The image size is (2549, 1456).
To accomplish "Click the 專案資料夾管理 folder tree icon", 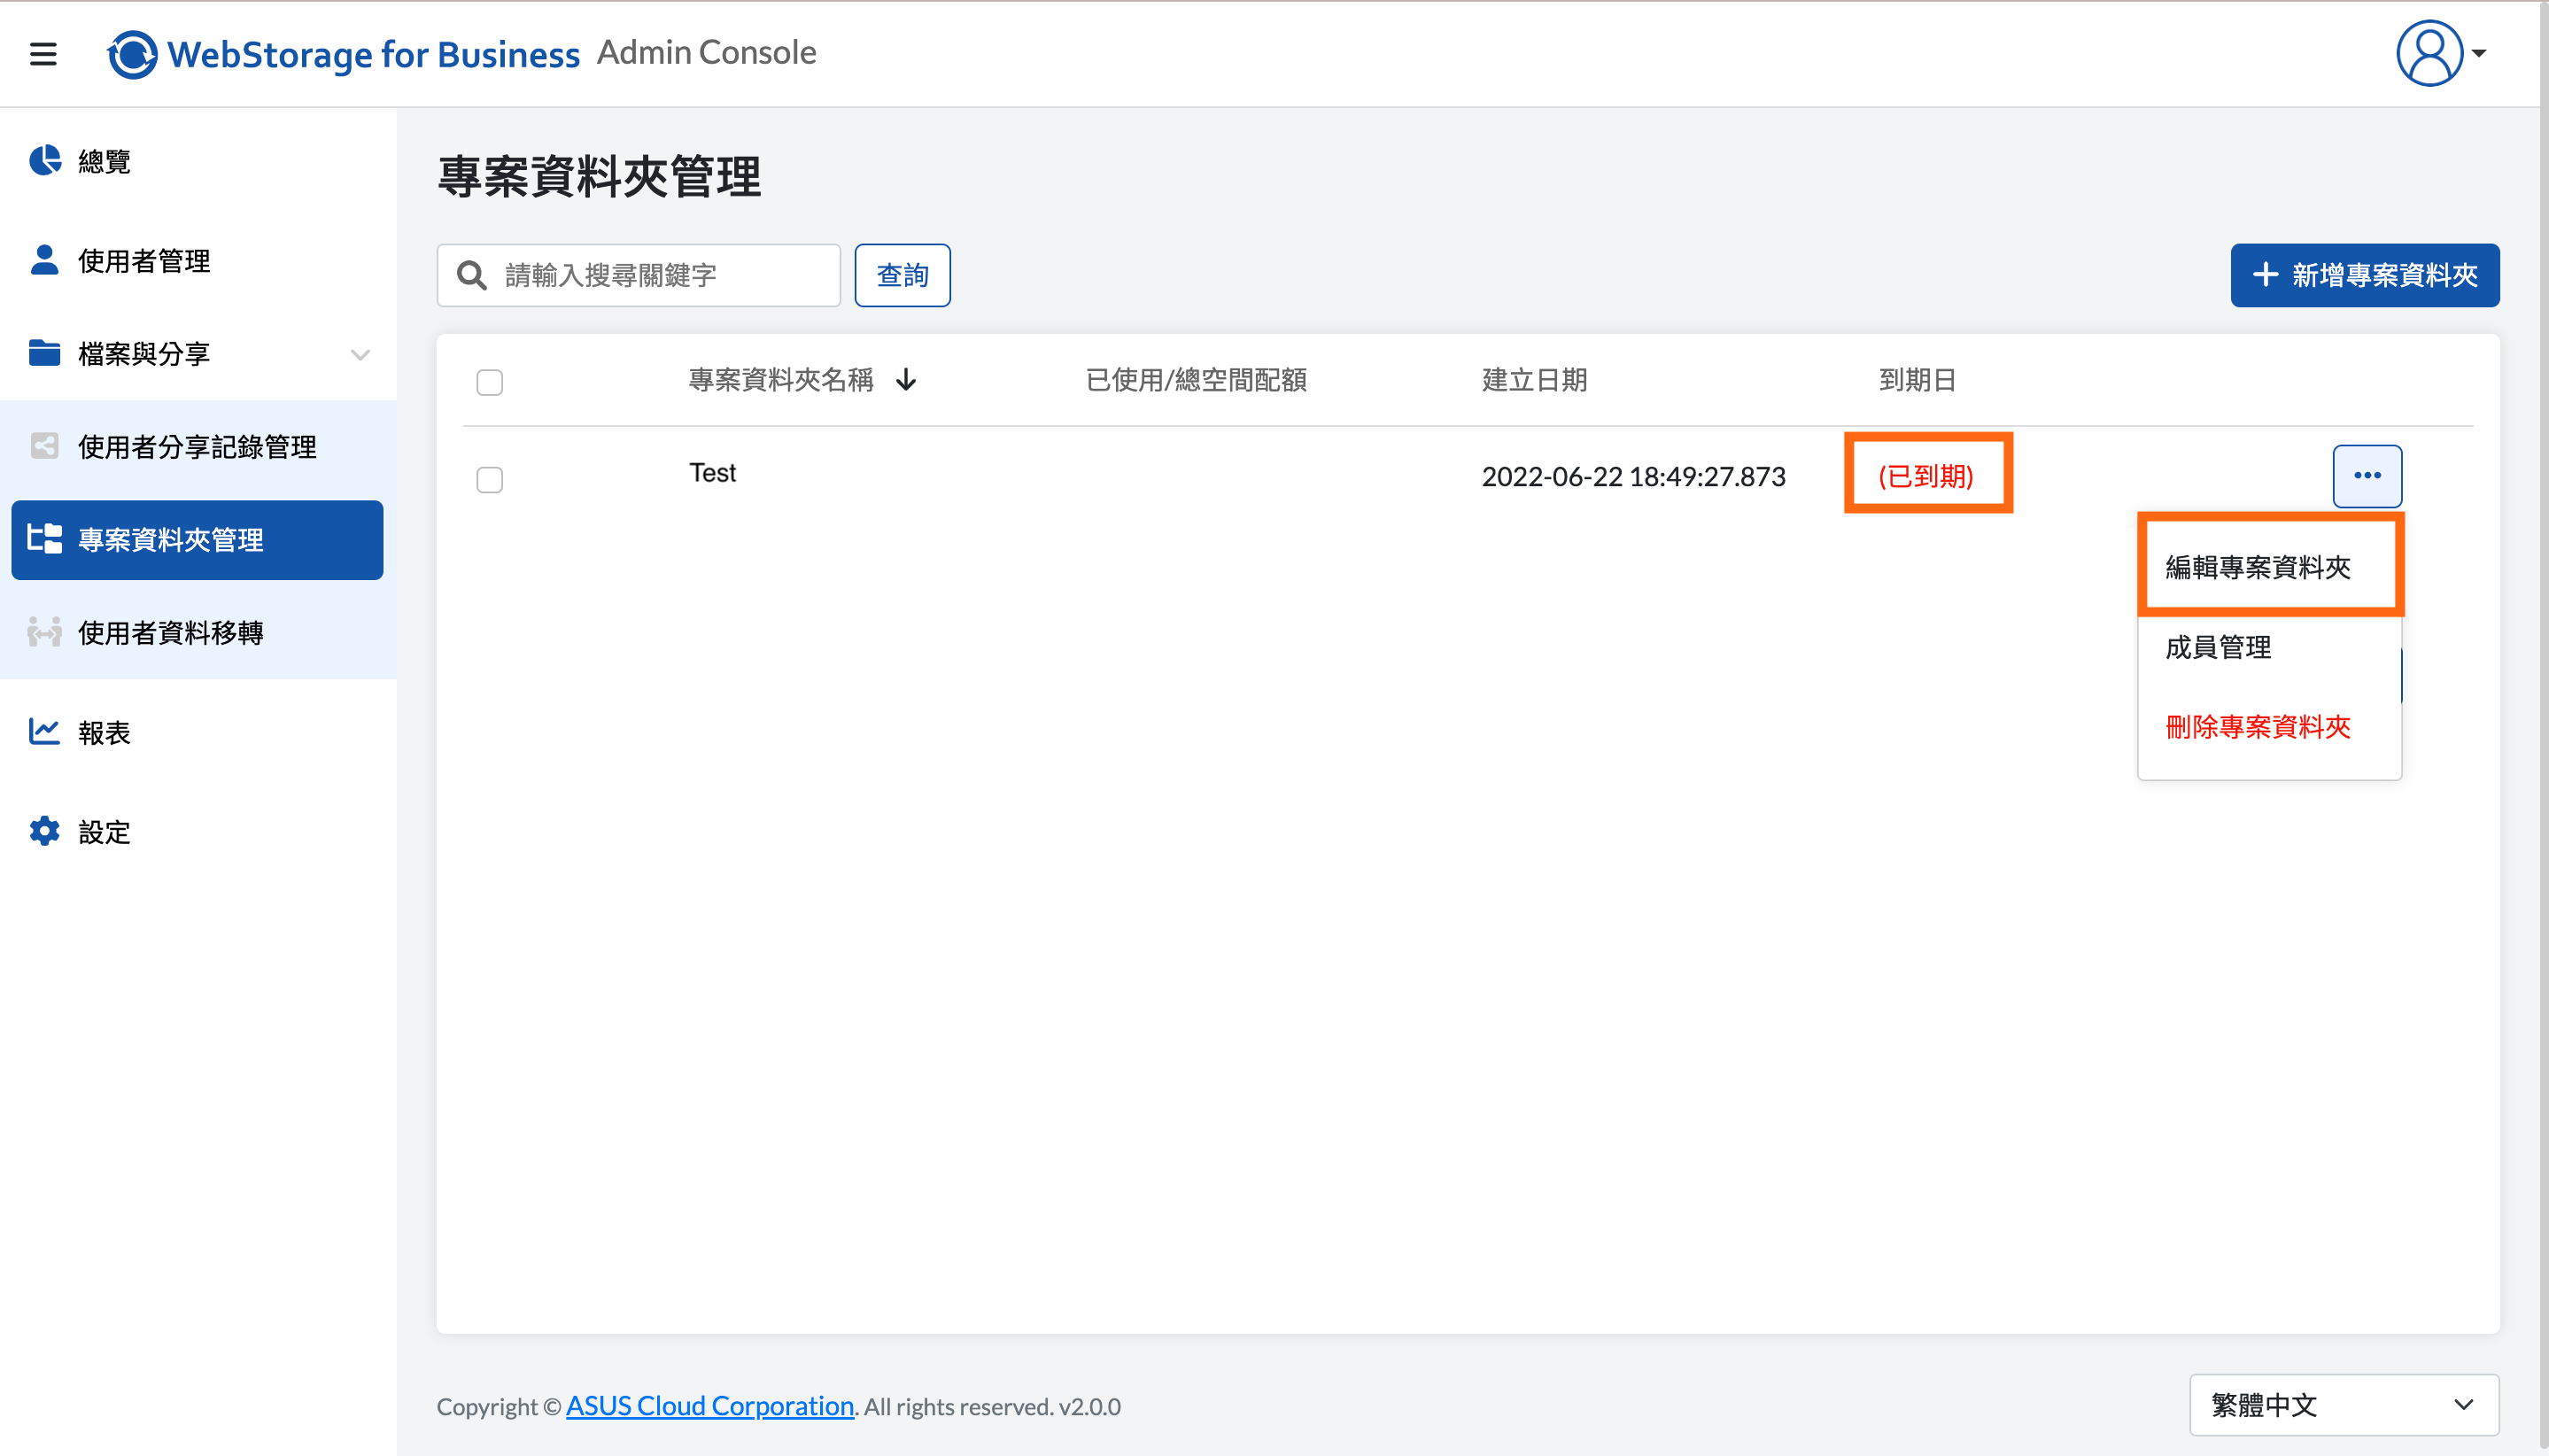I will click(x=44, y=539).
